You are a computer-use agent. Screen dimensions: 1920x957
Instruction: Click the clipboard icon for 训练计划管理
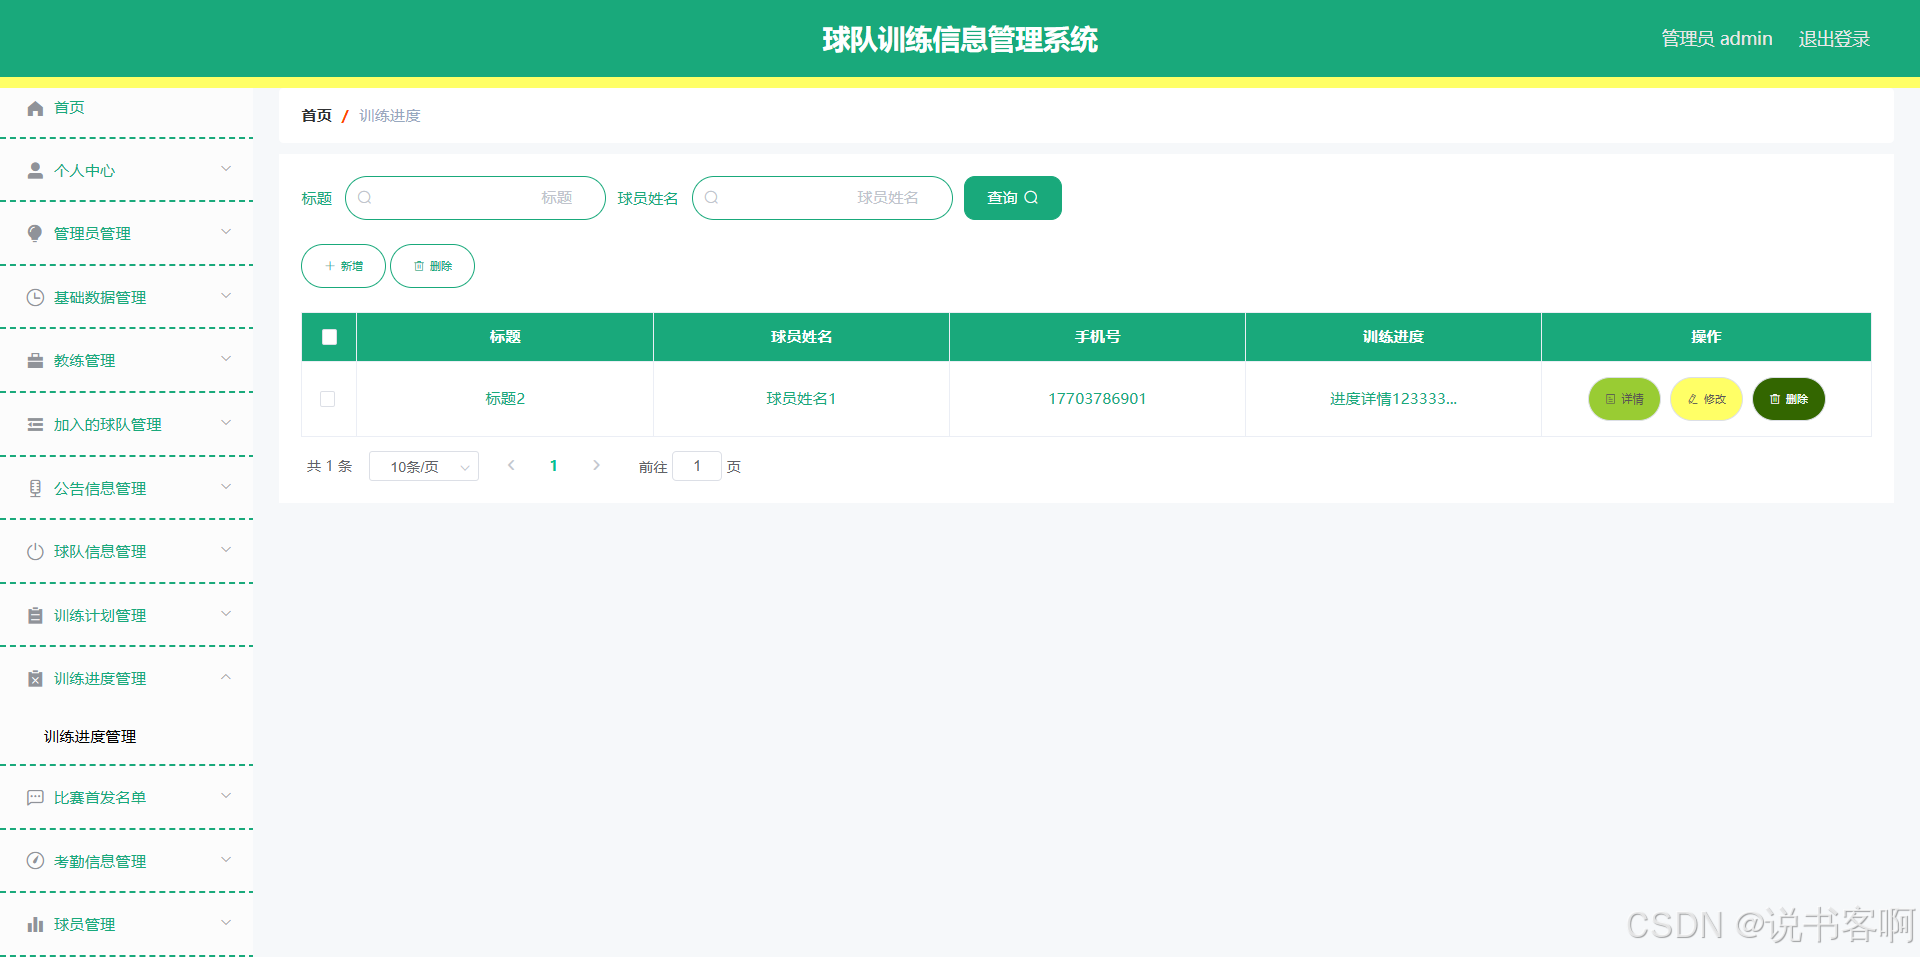[35, 615]
